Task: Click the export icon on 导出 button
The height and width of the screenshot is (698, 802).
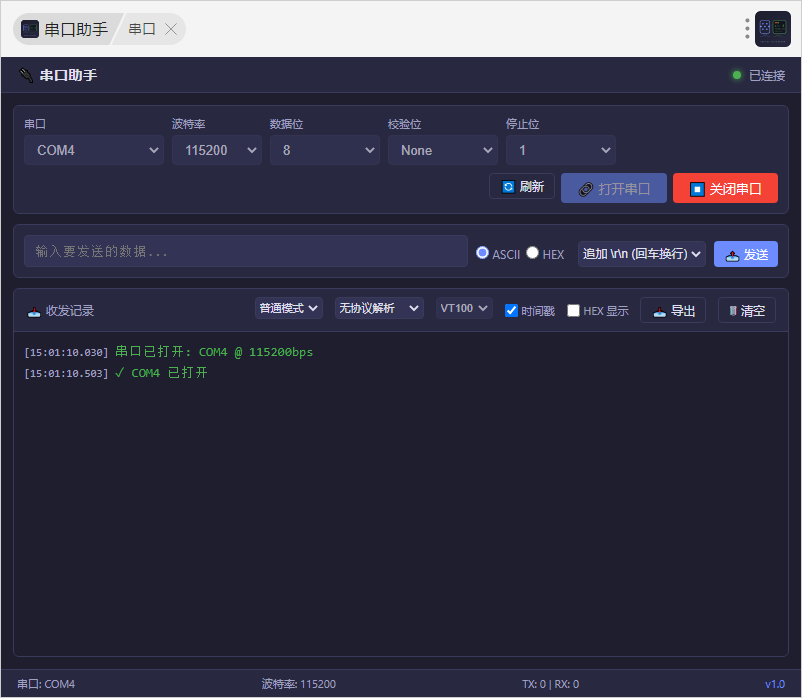Action: click(660, 311)
